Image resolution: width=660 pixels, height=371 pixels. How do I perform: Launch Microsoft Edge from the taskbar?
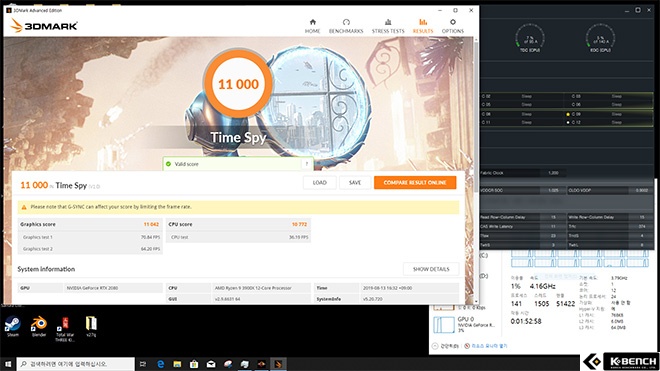(160, 364)
